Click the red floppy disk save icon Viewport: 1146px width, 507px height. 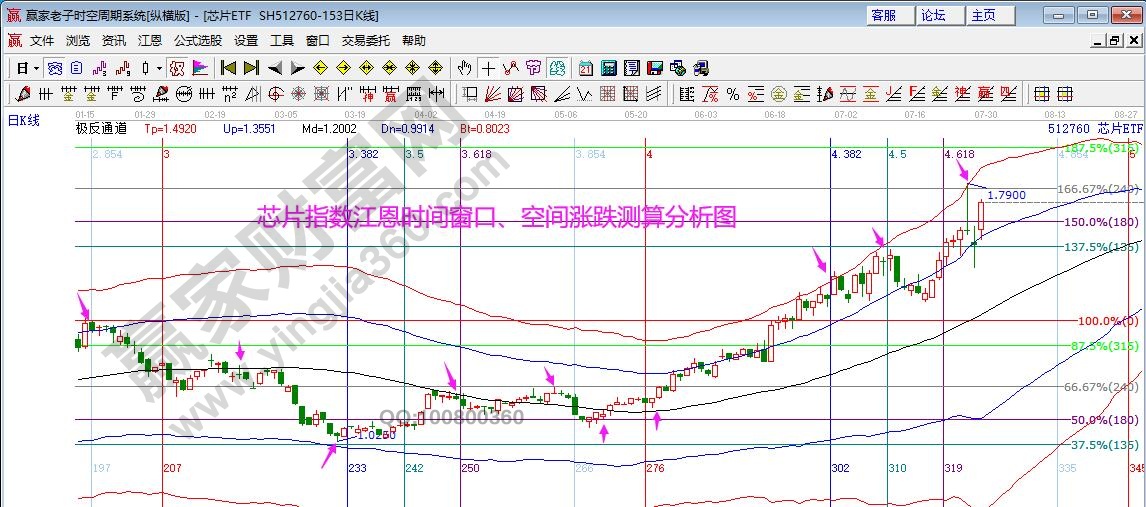(x=654, y=68)
